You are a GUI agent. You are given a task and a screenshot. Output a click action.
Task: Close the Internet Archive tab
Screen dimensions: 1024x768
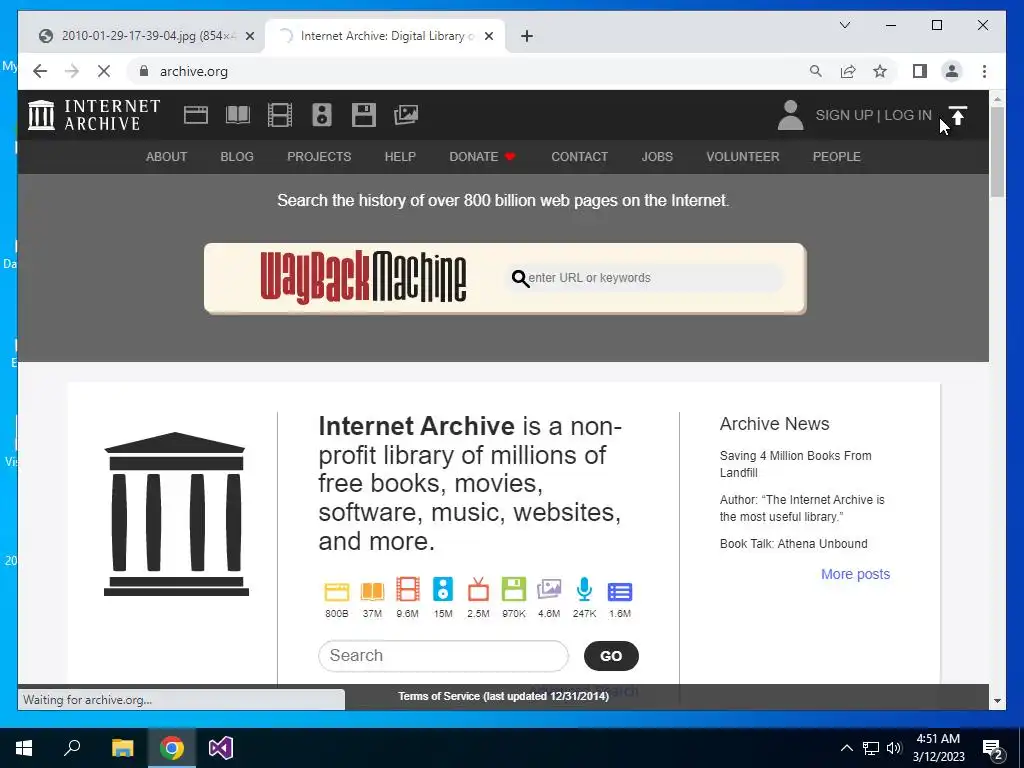pyautogui.click(x=488, y=36)
